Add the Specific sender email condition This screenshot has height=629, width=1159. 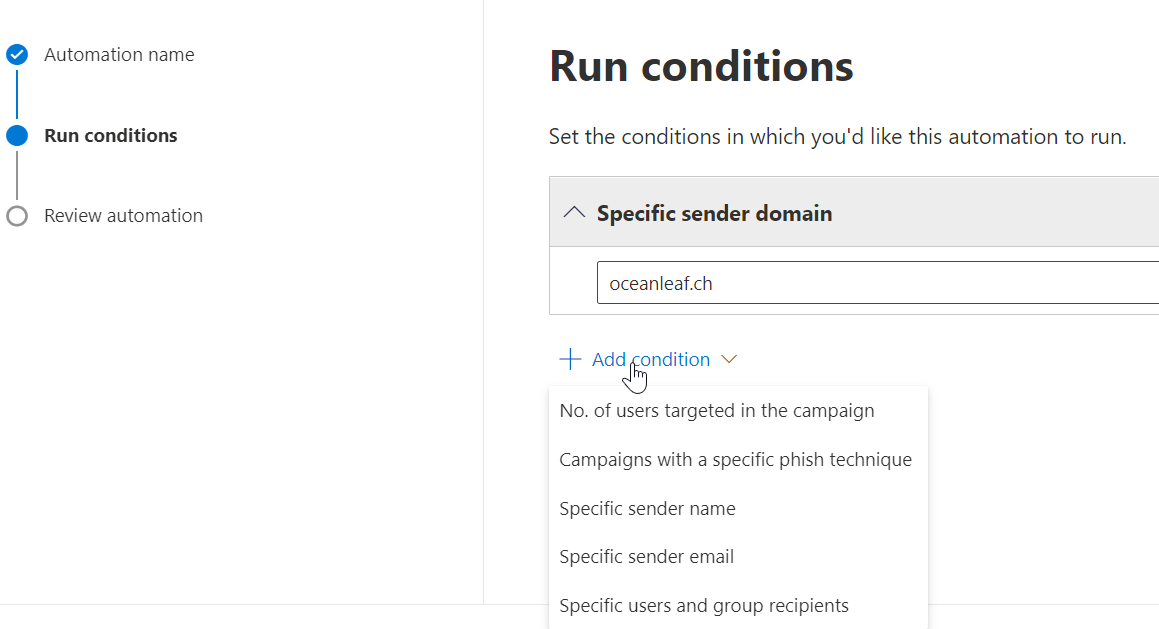[x=646, y=557]
